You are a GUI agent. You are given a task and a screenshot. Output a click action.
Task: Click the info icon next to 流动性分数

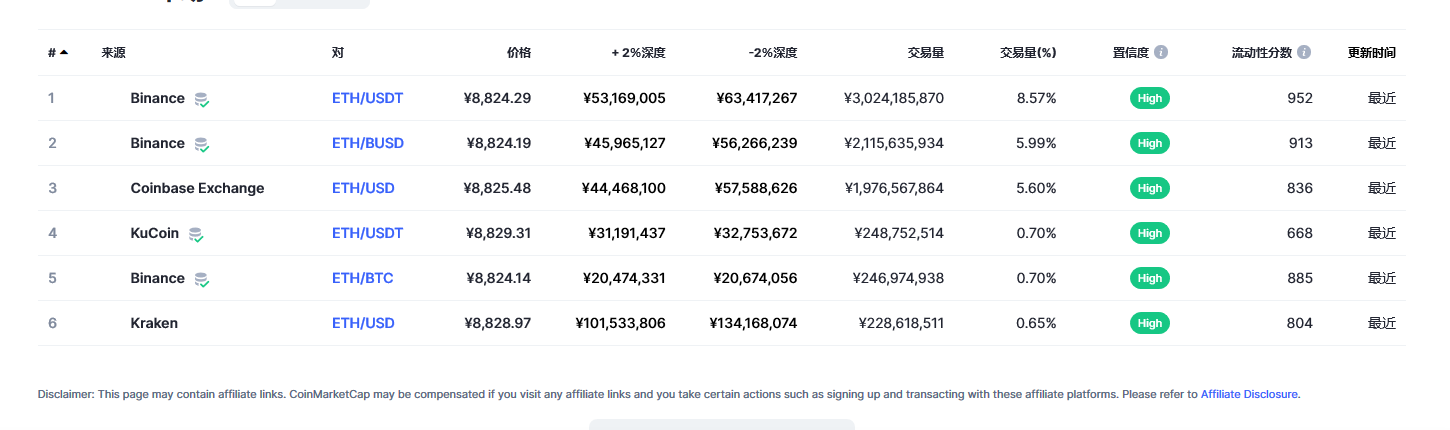1304,52
